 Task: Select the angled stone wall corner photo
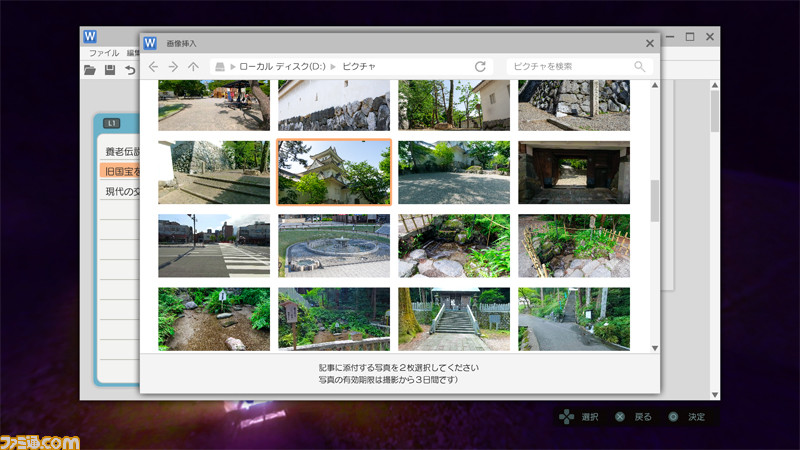tap(574, 105)
